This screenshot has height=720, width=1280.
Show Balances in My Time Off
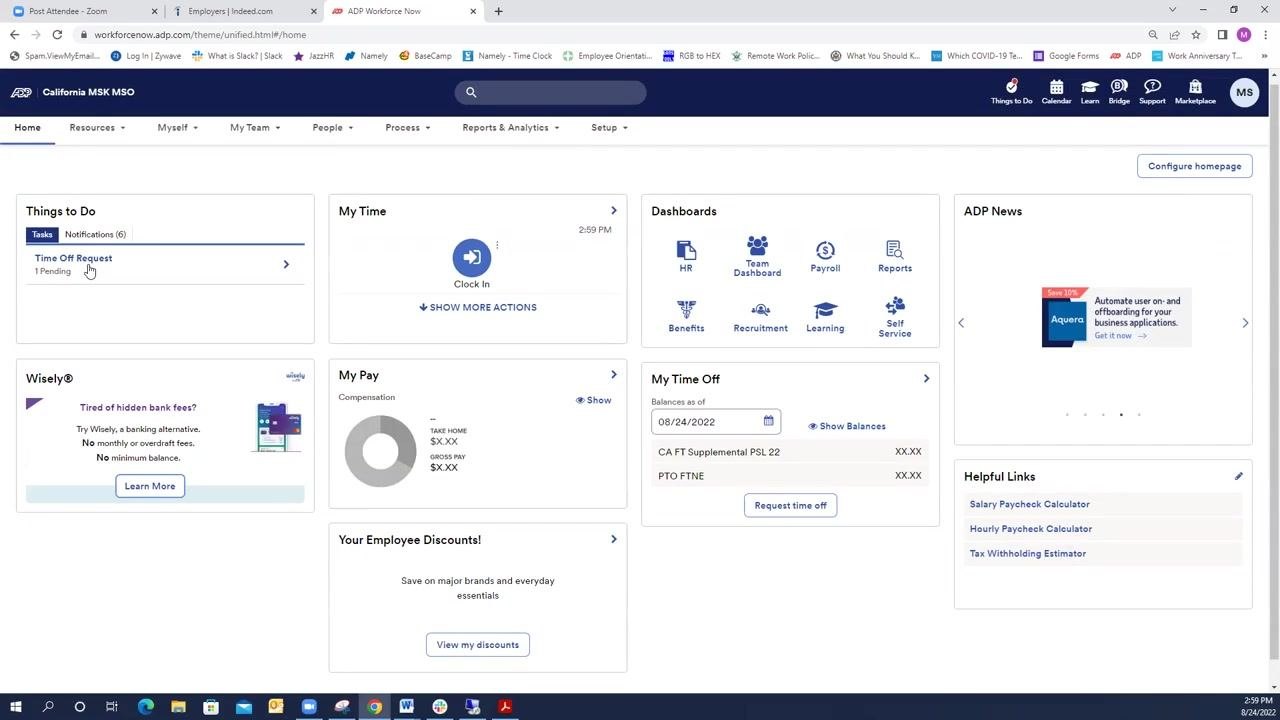[x=847, y=426]
